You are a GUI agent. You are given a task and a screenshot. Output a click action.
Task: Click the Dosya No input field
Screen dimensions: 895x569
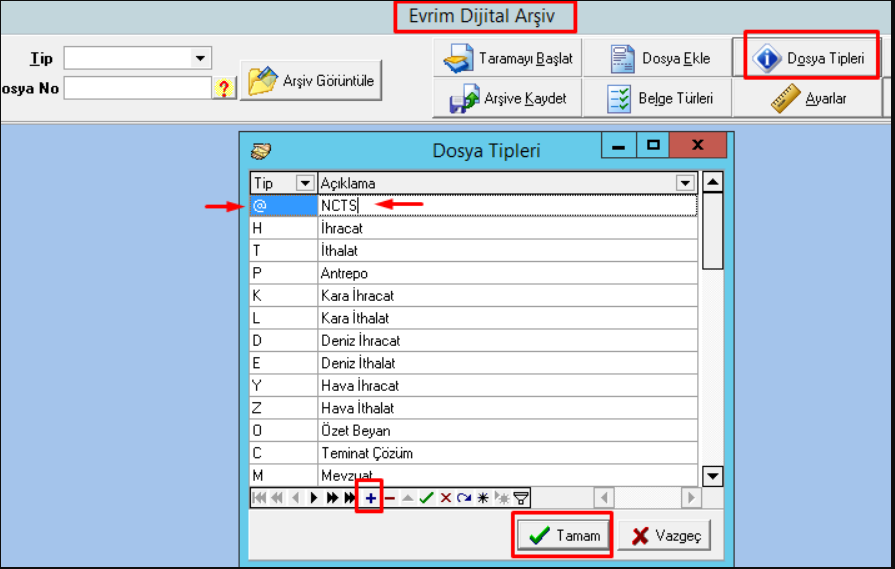click(x=138, y=88)
